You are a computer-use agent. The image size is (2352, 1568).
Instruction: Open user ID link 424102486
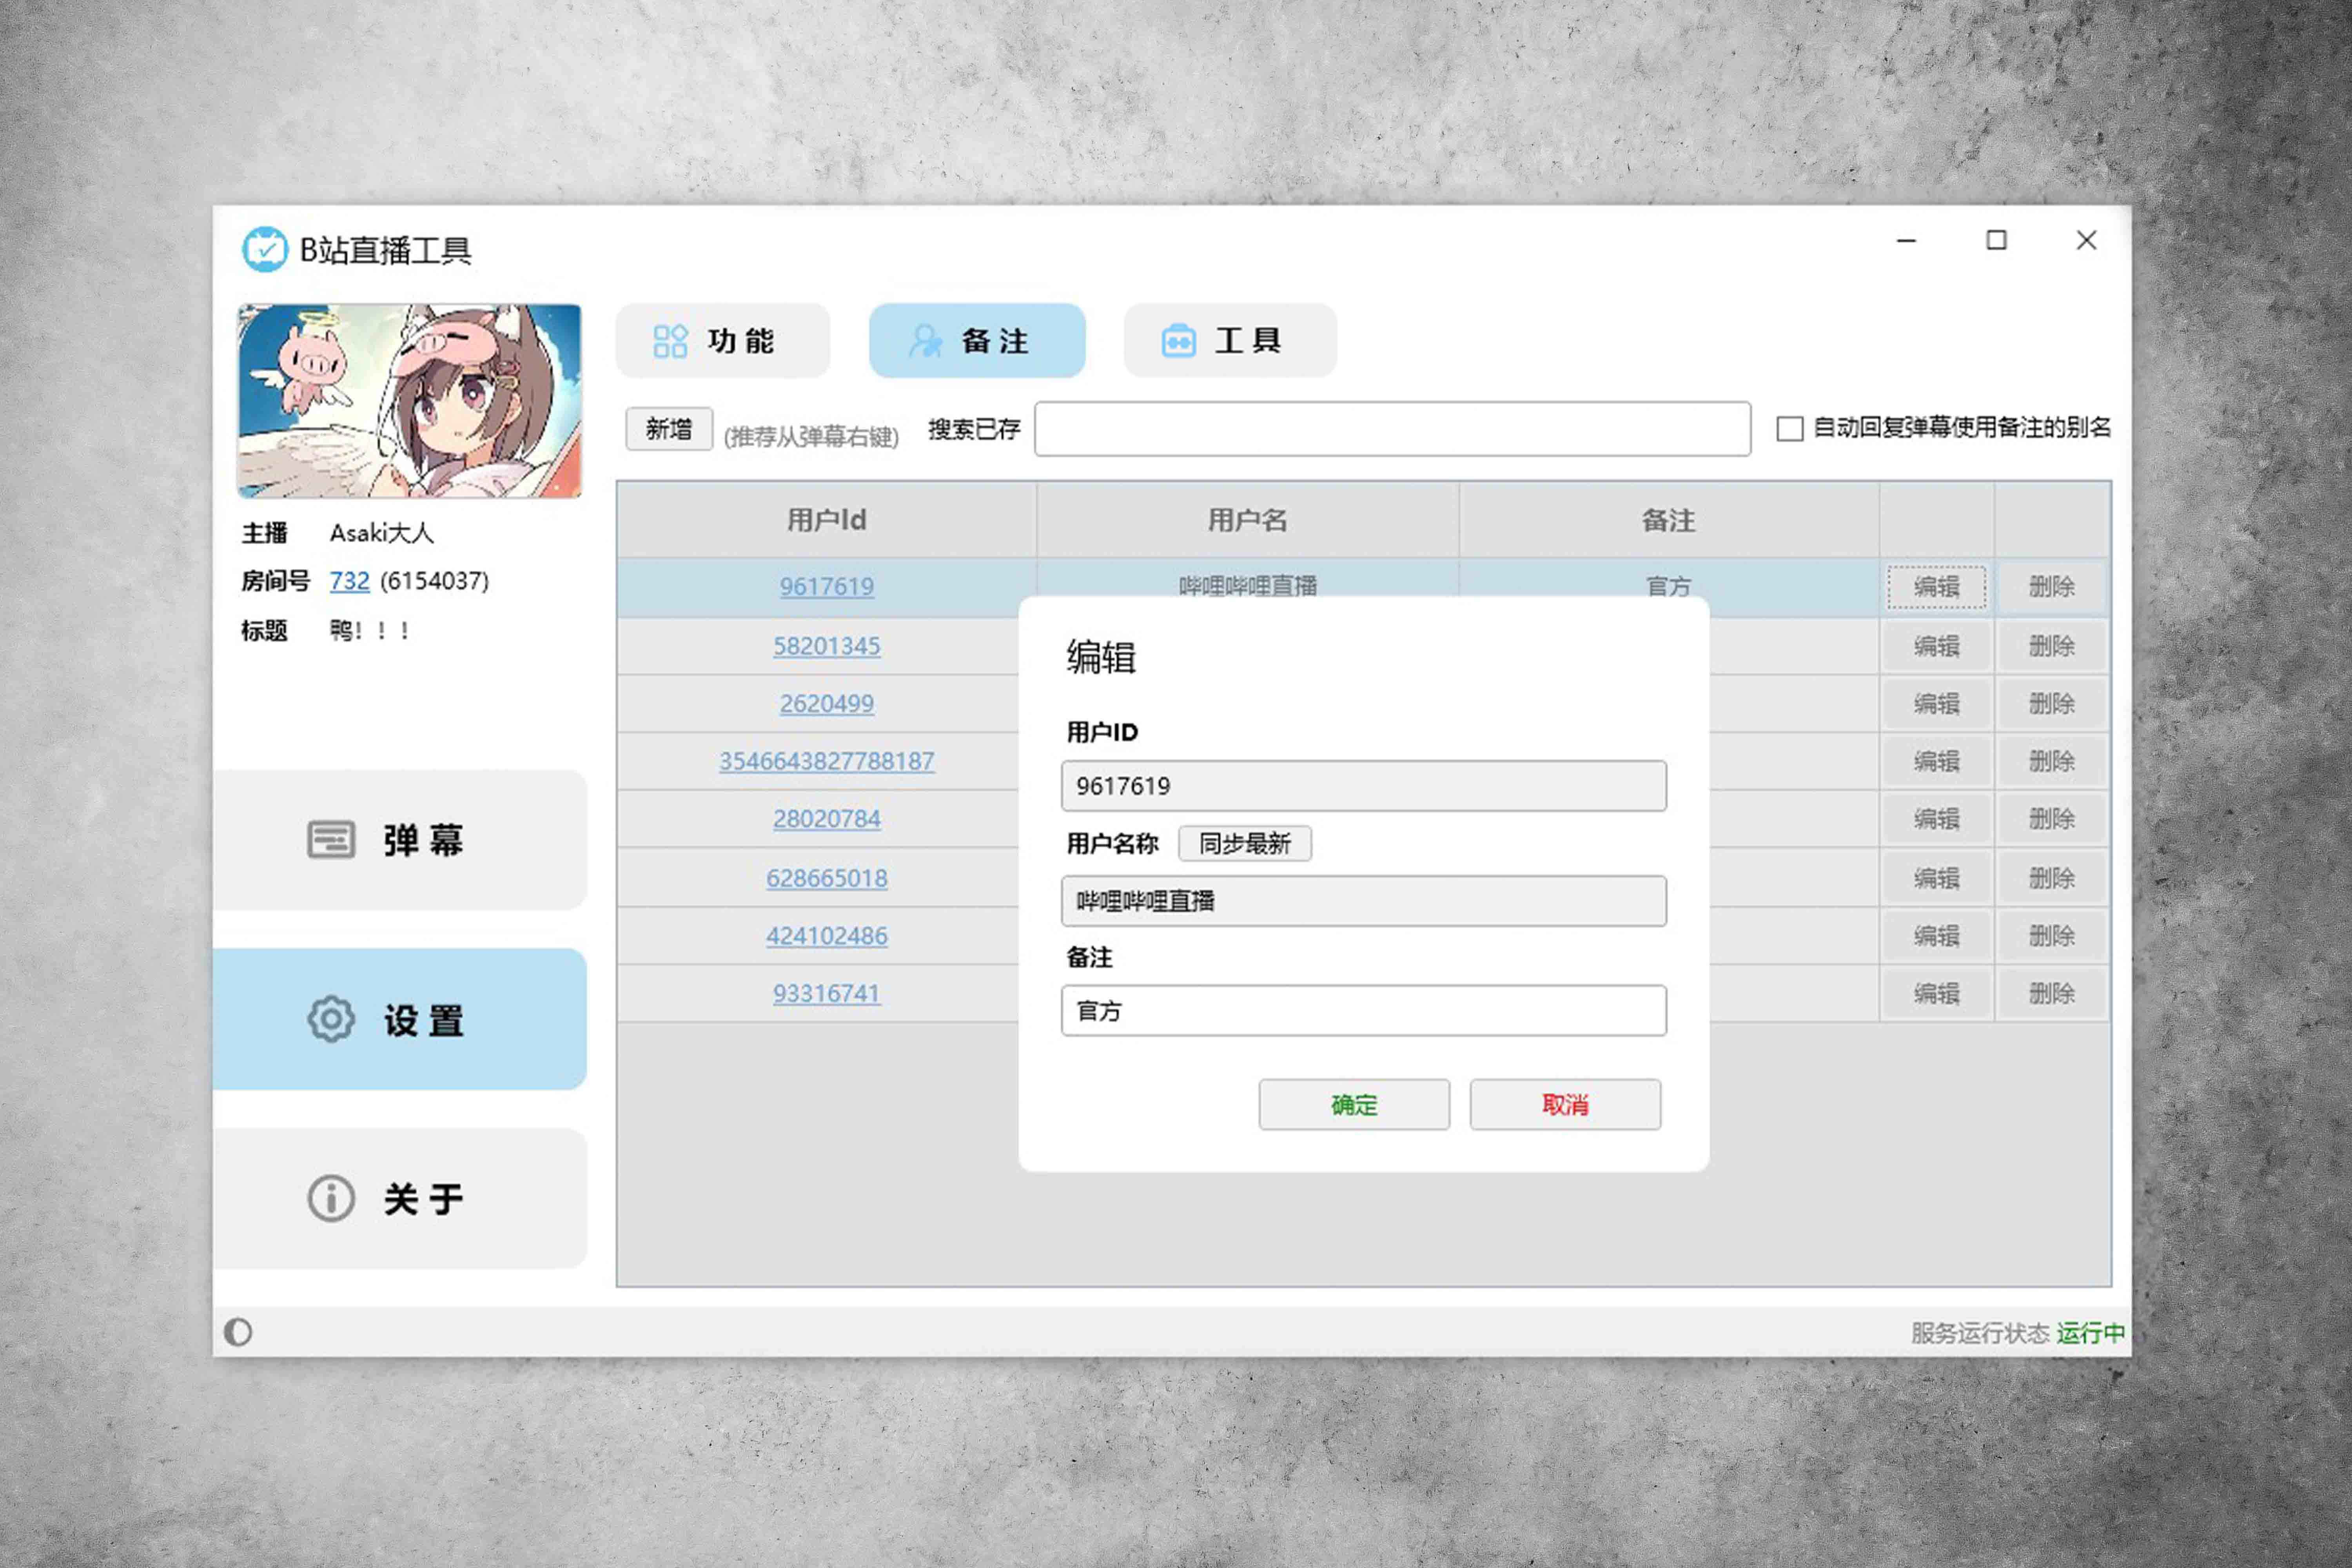tap(827, 936)
